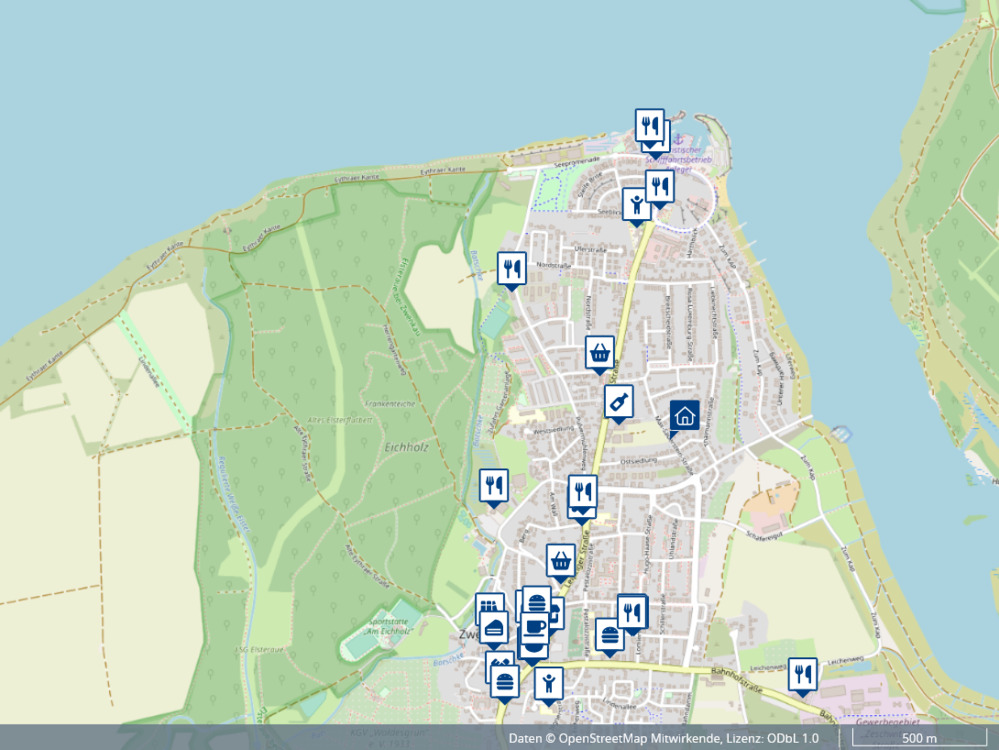Click the restaurant marker on Leichenweg
999x750 pixels.
pyautogui.click(x=801, y=674)
